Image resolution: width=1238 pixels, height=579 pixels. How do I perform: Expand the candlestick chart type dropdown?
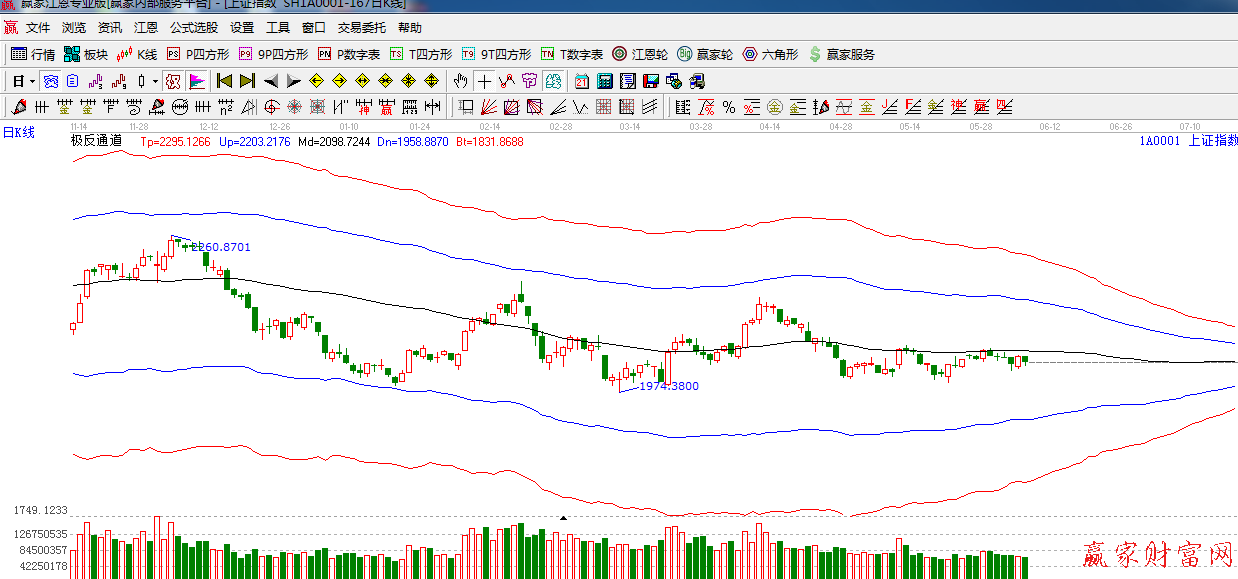pos(155,81)
